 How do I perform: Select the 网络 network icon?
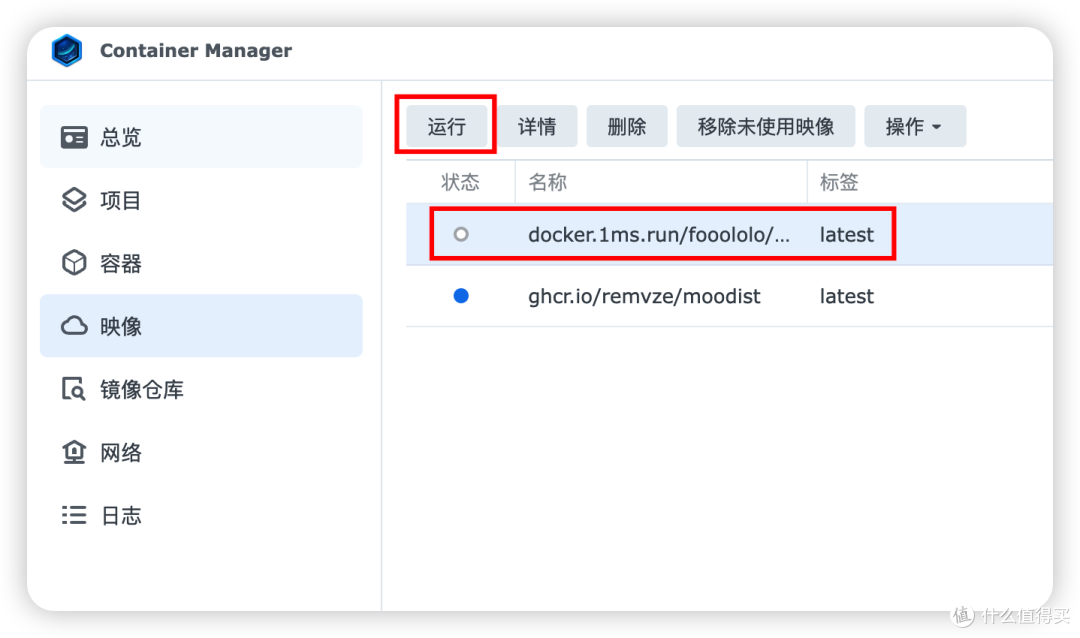tap(74, 453)
